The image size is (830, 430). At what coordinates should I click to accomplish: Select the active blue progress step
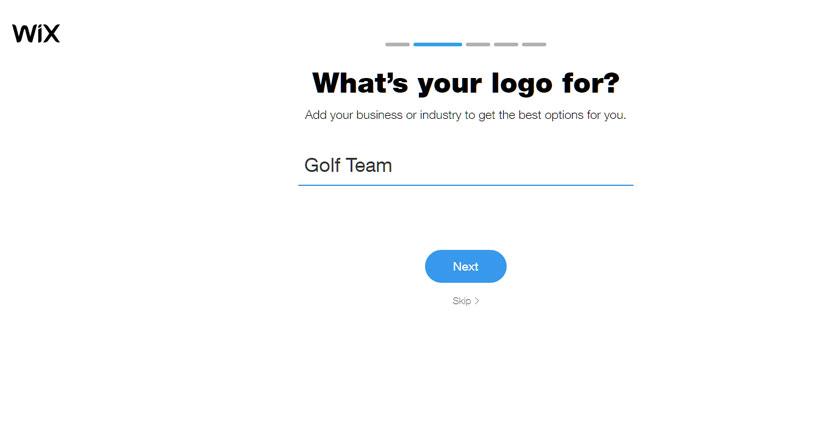(x=438, y=44)
